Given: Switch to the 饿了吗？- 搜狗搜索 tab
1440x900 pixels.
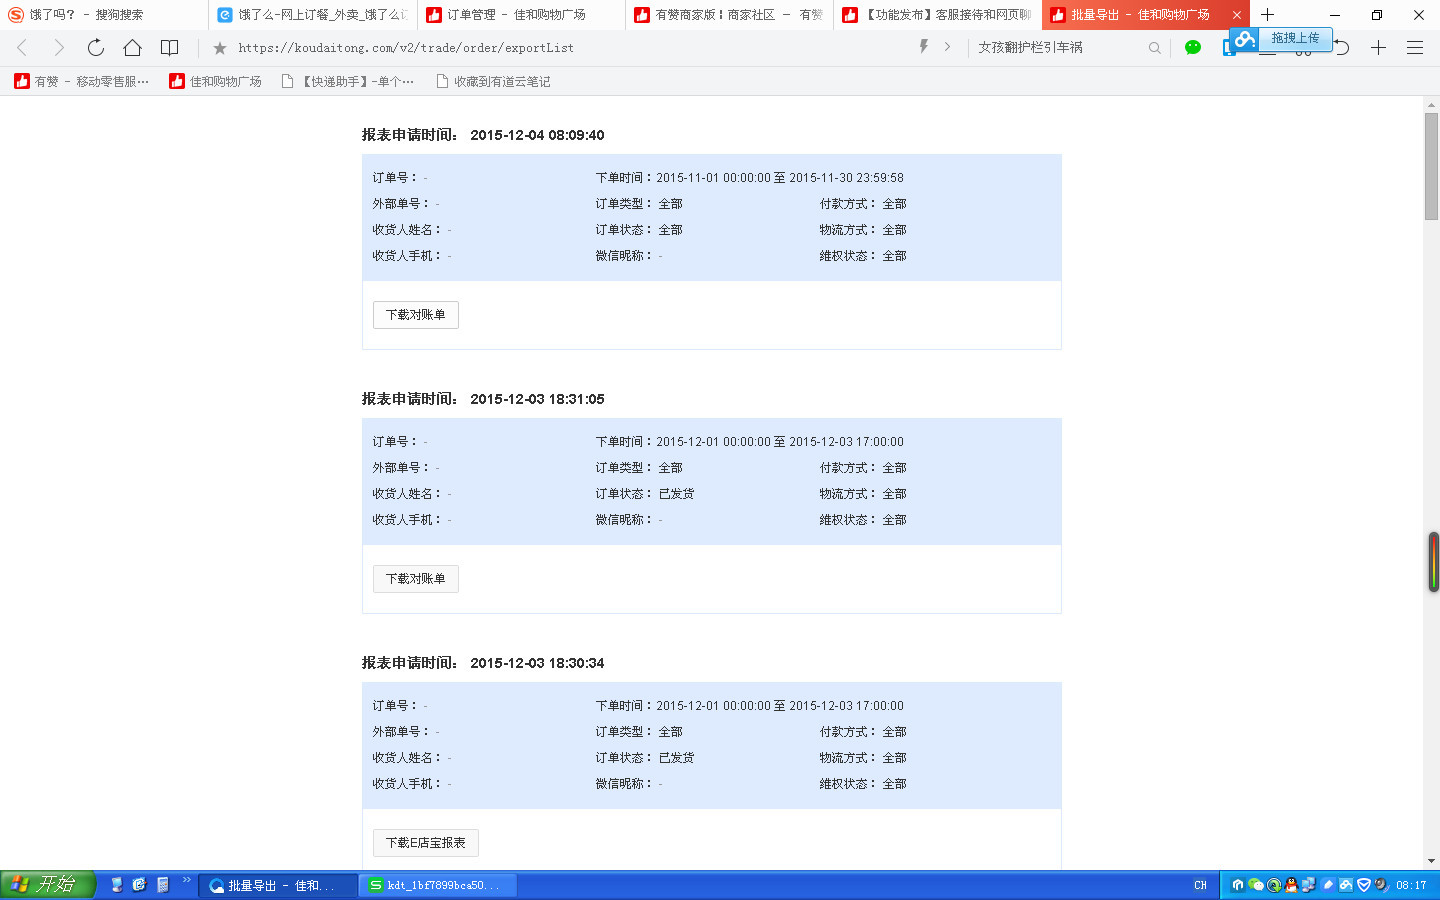Looking at the screenshot, I should tap(104, 15).
